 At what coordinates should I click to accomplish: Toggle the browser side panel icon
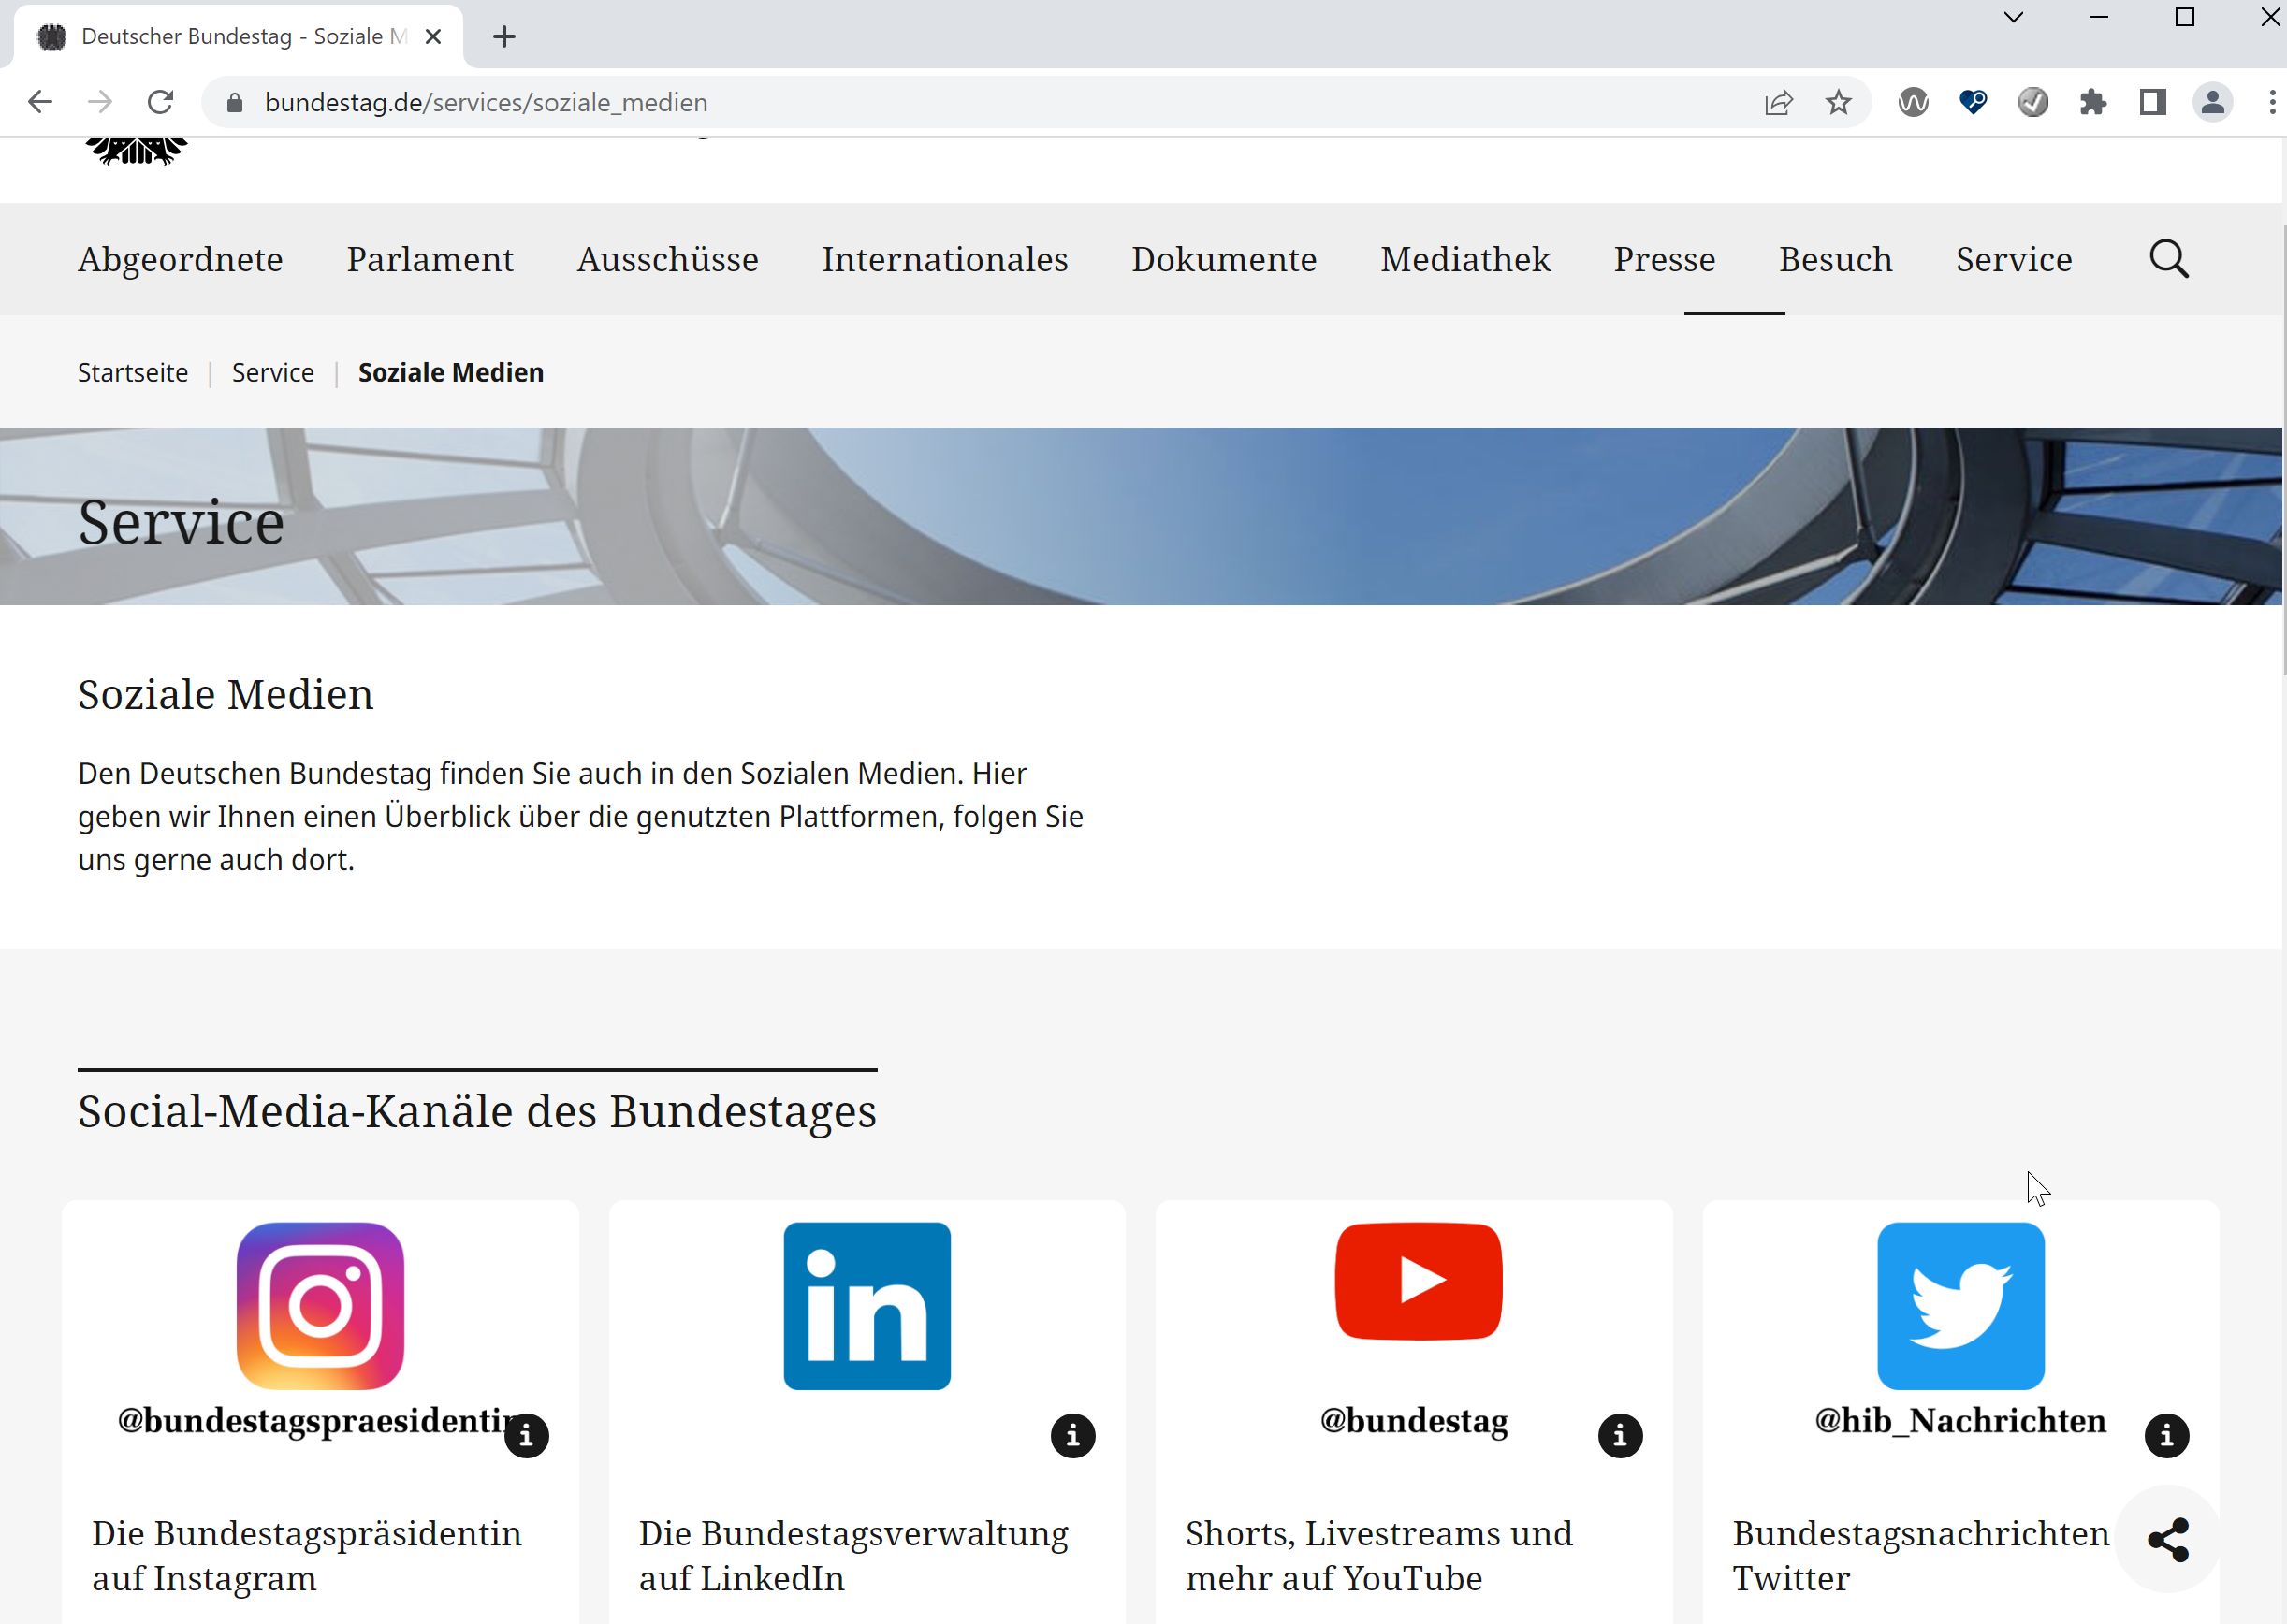2152,102
